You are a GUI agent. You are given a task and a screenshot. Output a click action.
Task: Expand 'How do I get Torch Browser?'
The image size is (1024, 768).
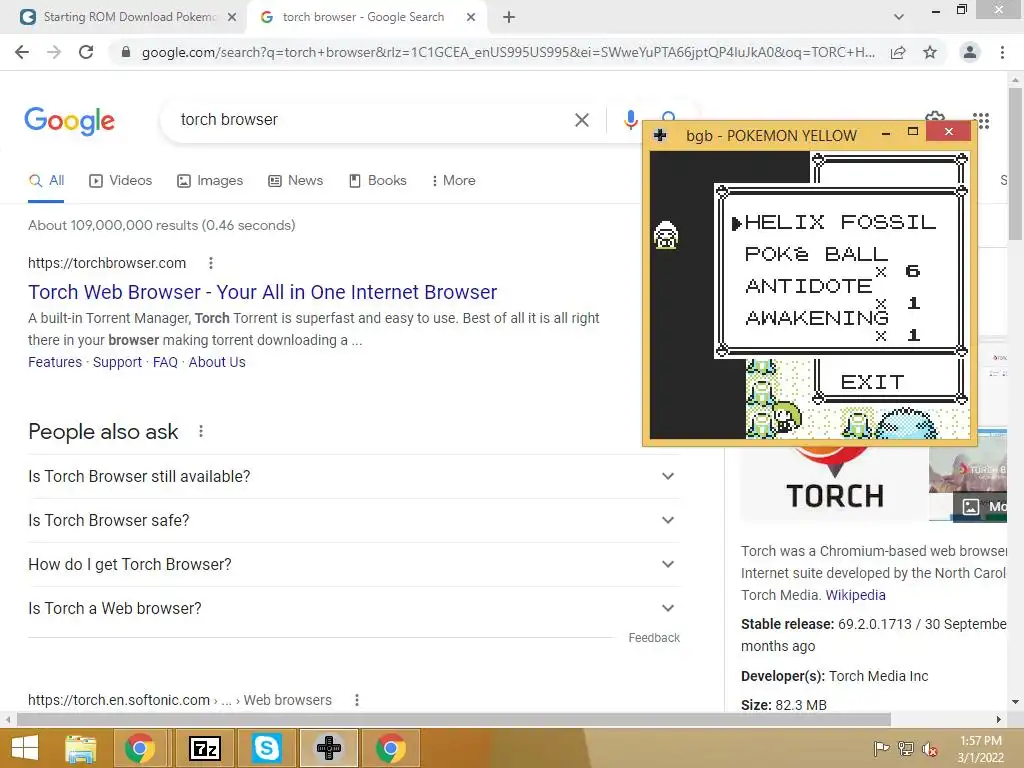click(354, 564)
